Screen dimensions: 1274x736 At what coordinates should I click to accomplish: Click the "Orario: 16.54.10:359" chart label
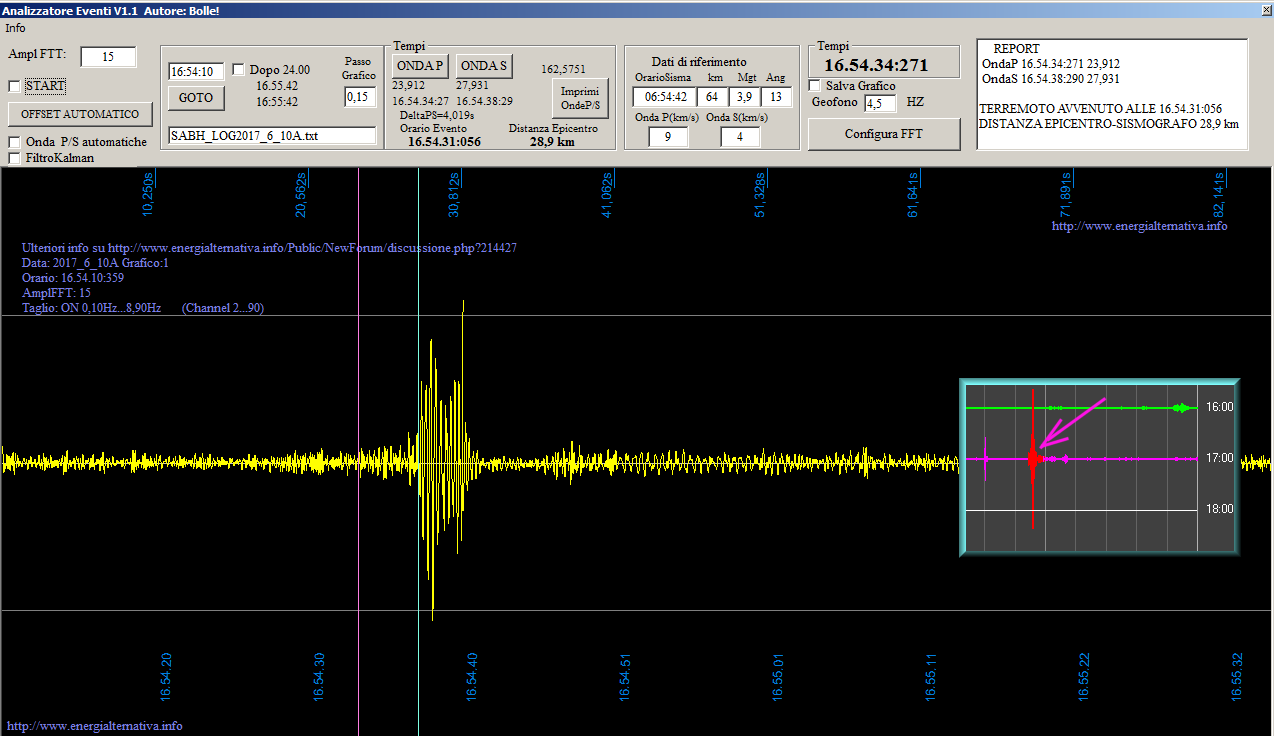pos(73,278)
